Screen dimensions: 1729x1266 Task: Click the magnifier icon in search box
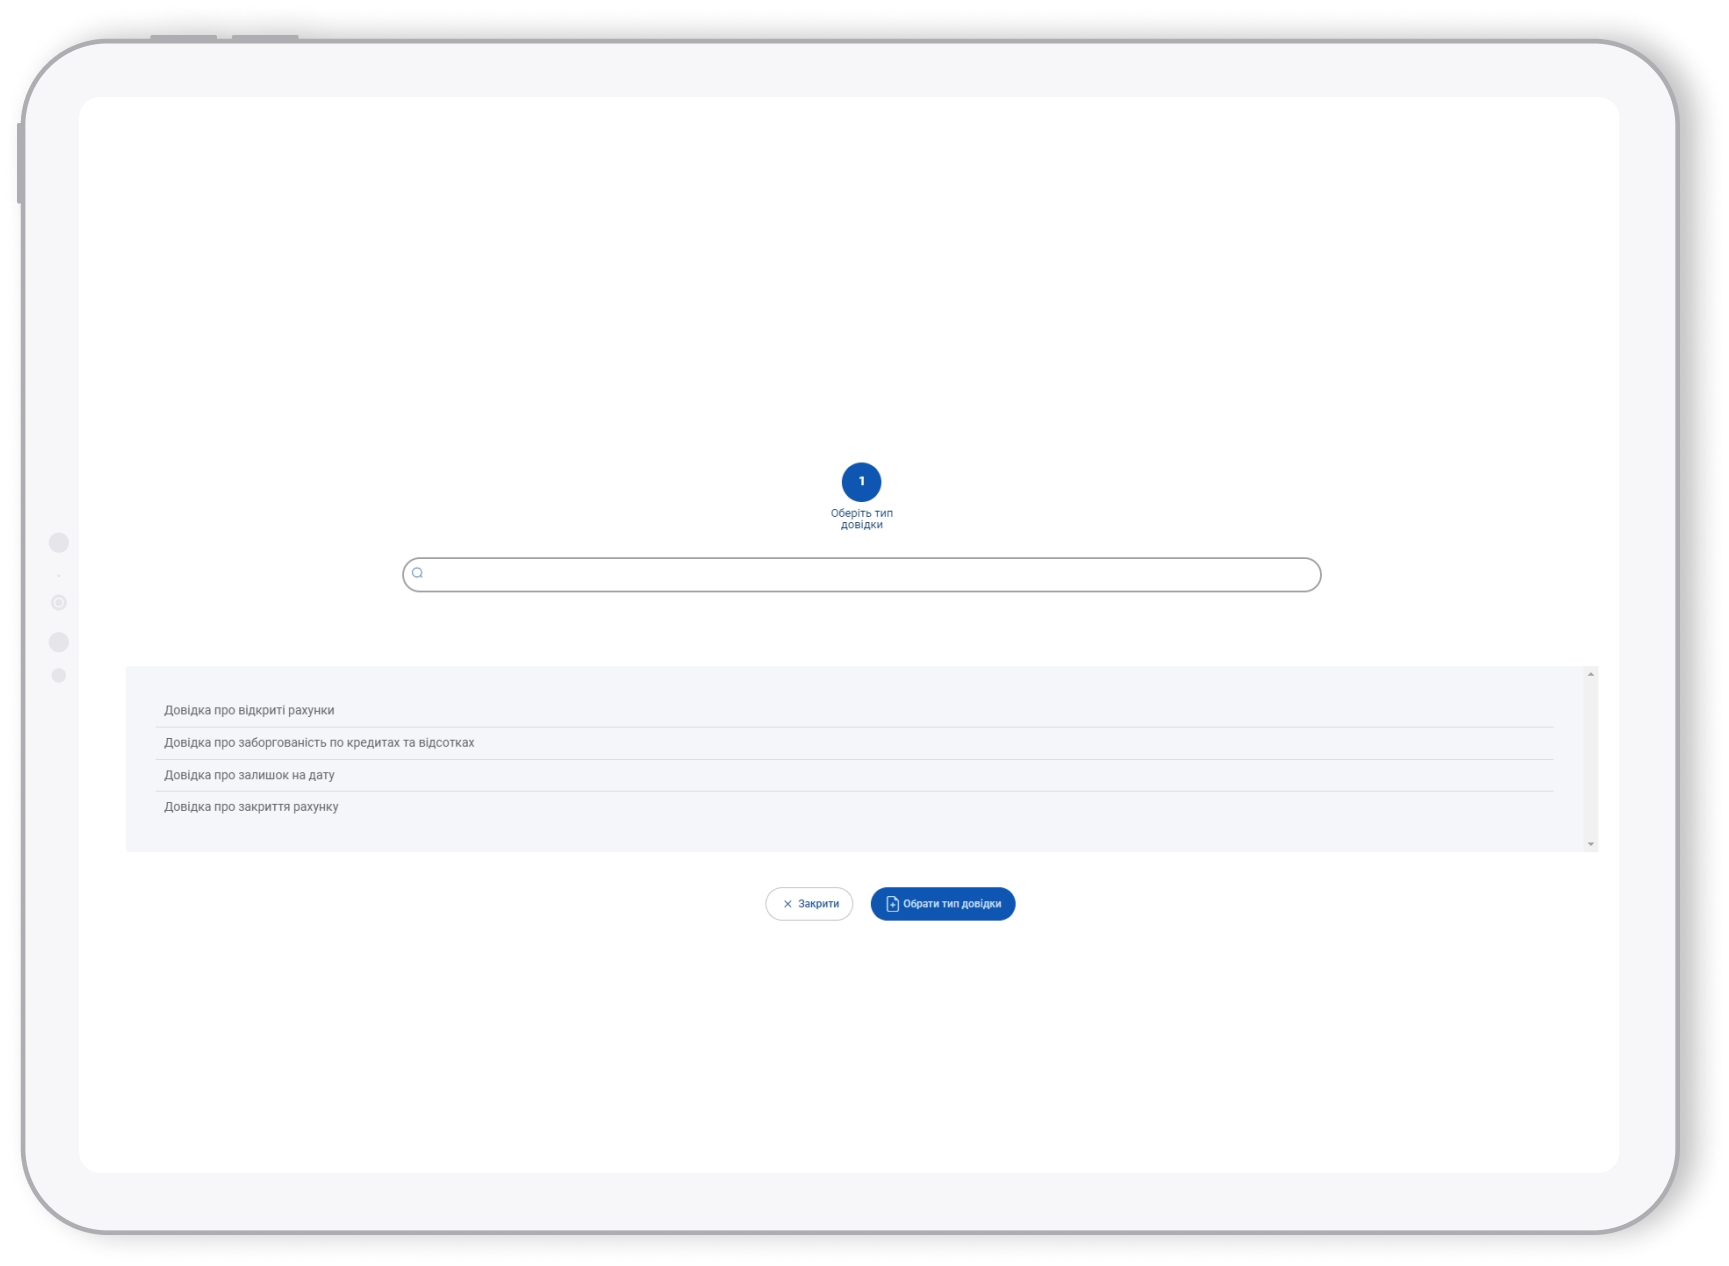point(418,573)
